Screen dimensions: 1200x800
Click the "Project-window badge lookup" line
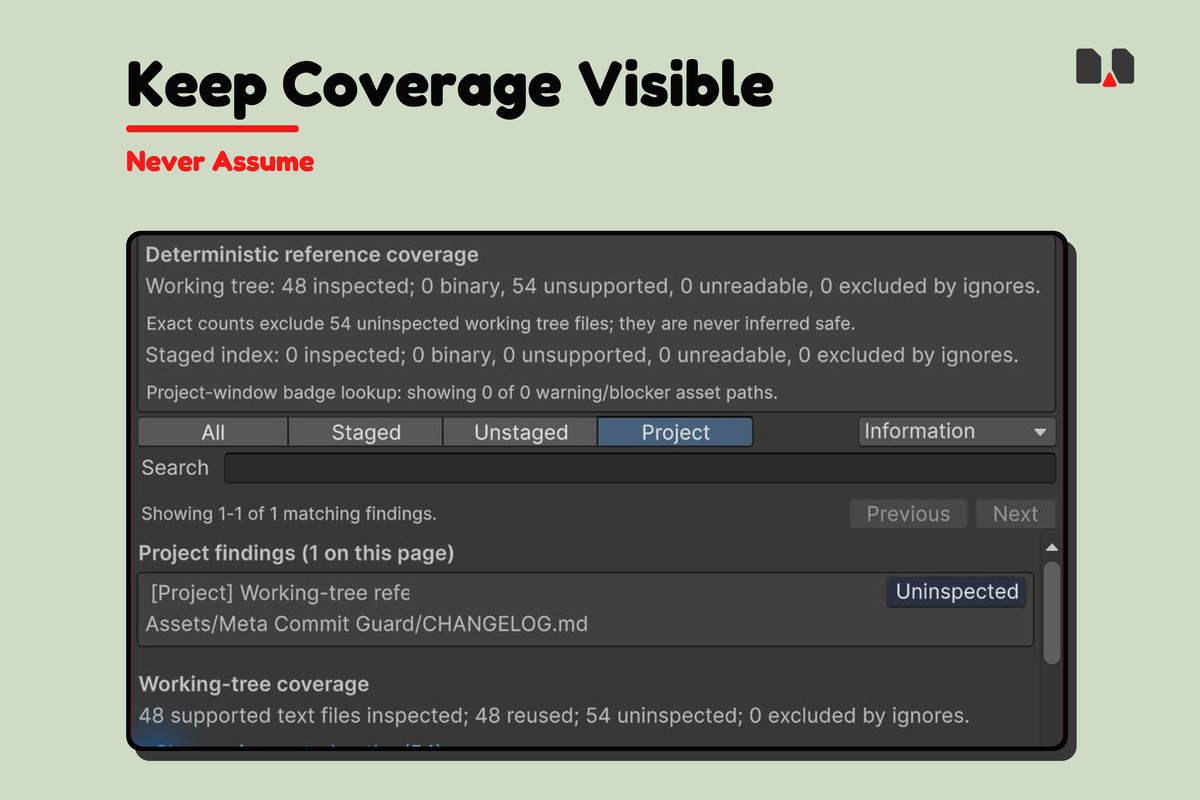462,393
